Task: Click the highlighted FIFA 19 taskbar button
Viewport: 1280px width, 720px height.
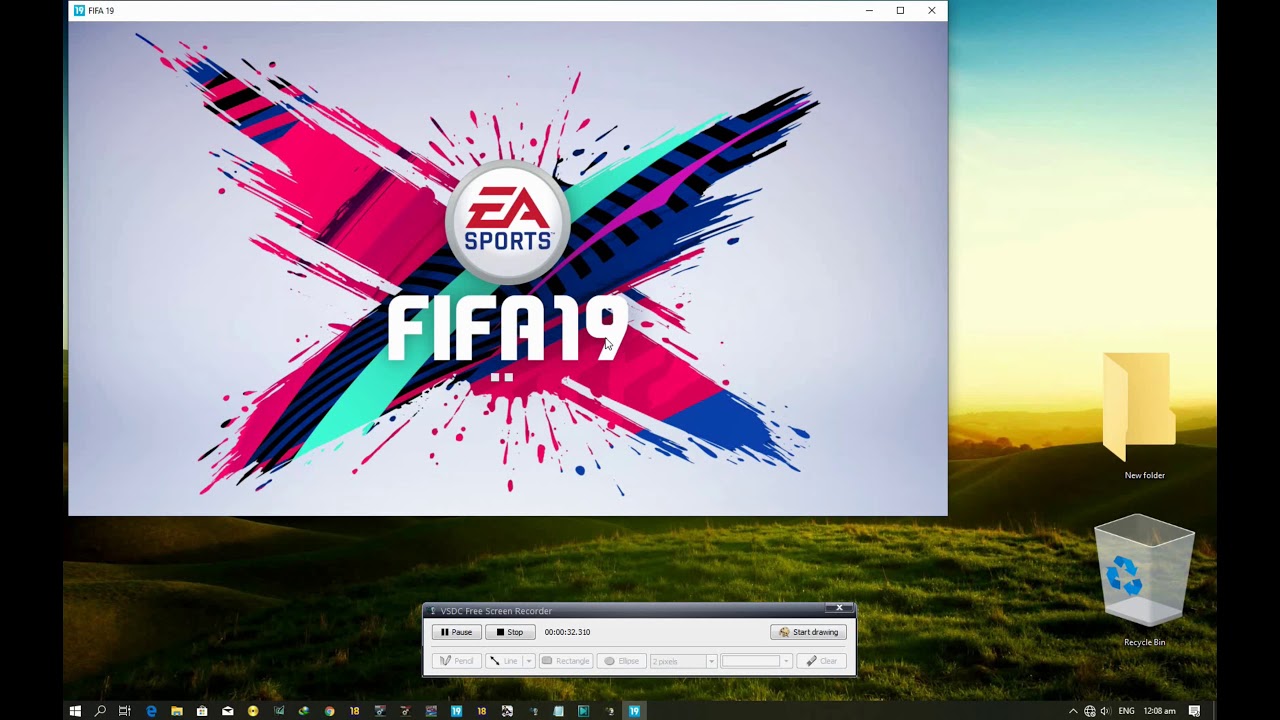Action: pos(634,711)
